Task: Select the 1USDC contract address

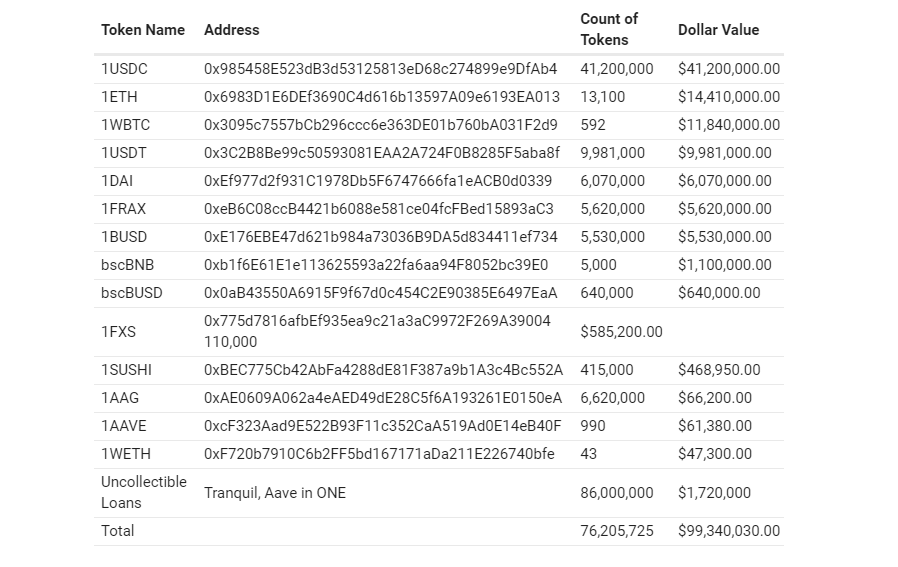Action: (380, 69)
